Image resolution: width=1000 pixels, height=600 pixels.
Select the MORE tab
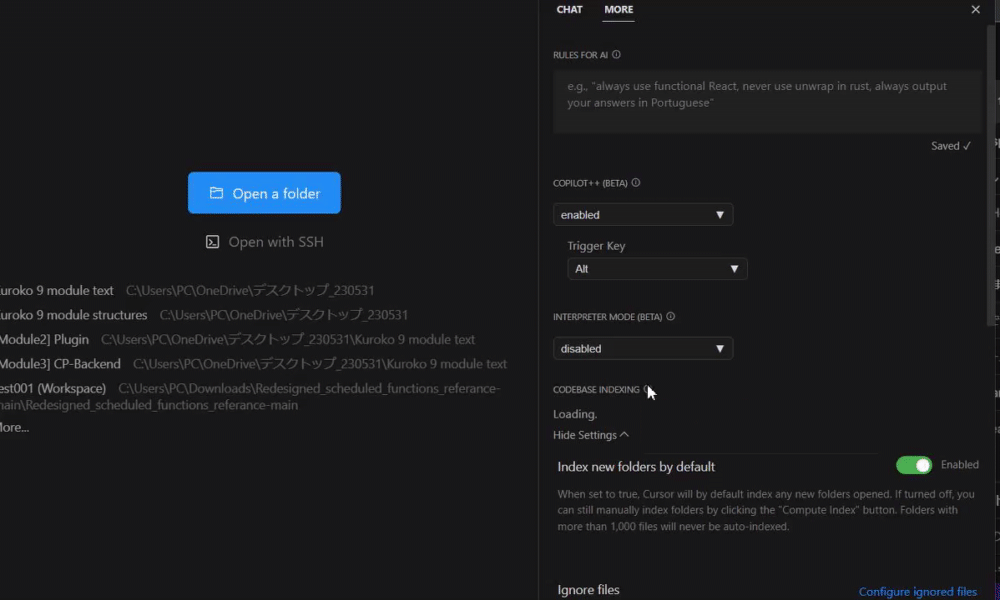(x=619, y=10)
